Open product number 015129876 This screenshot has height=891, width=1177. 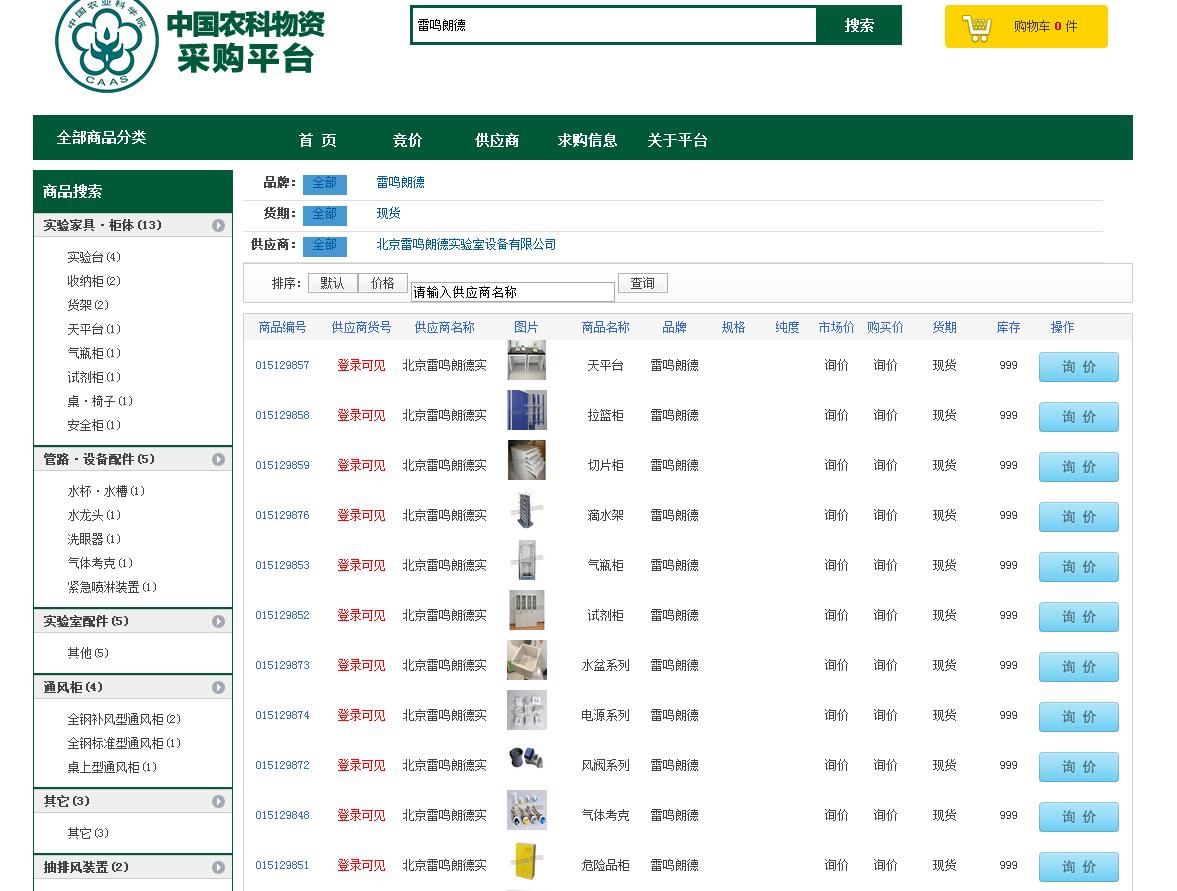click(x=282, y=516)
